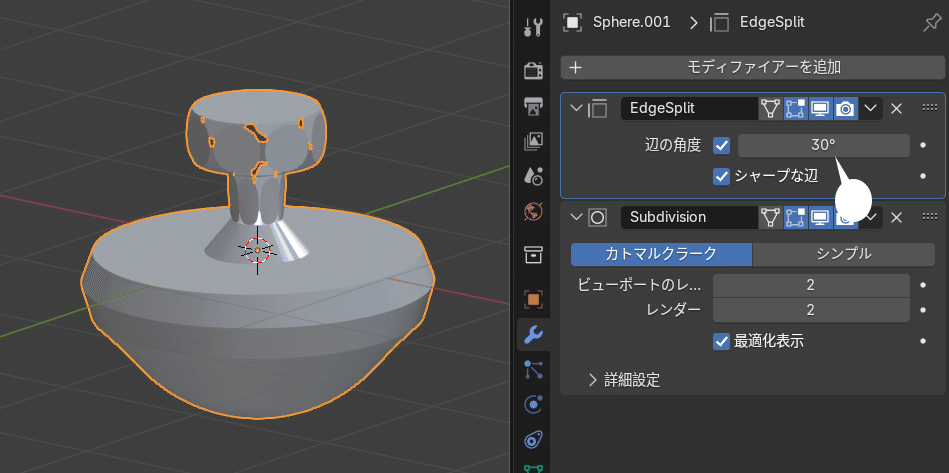
Task: Animate the 最適化表示 property dot
Action: (x=923, y=341)
